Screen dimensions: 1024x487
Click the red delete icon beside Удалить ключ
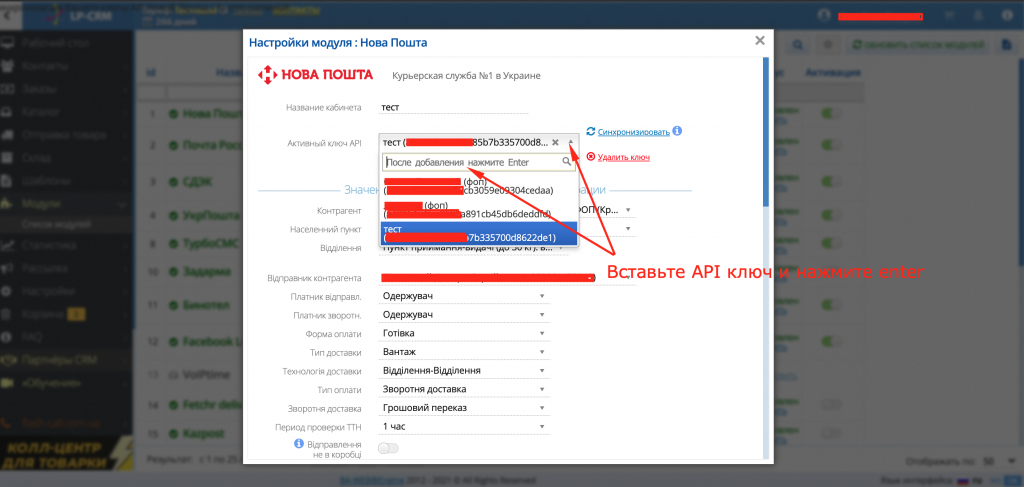(591, 157)
